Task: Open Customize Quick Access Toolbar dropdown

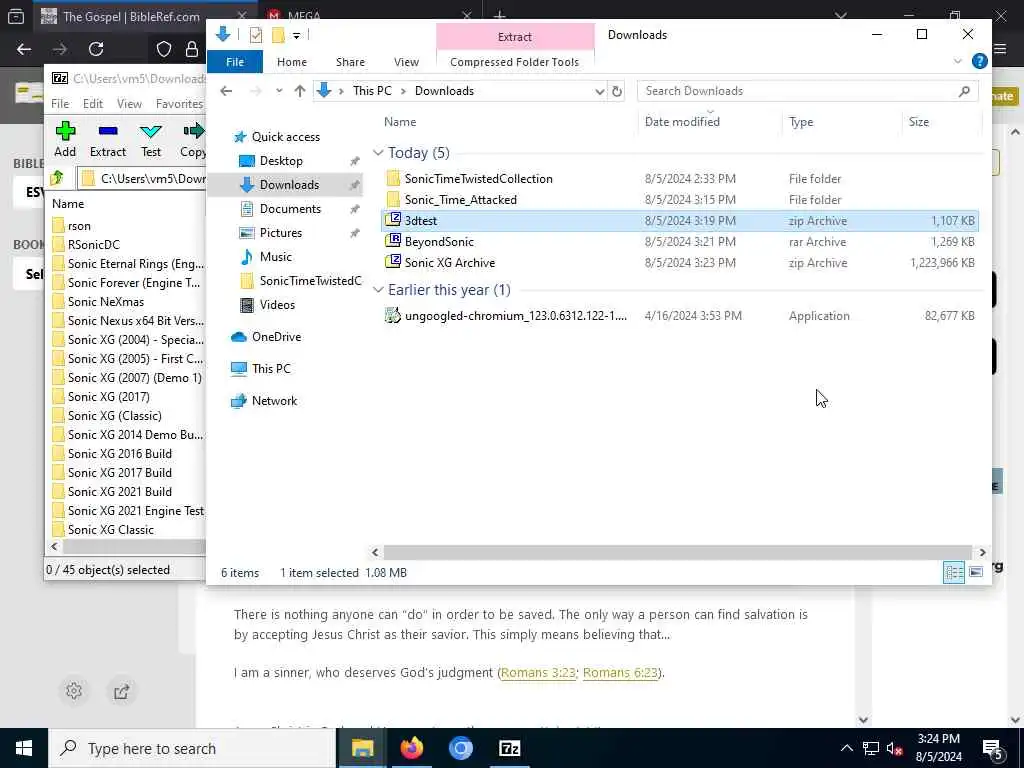Action: point(296,35)
